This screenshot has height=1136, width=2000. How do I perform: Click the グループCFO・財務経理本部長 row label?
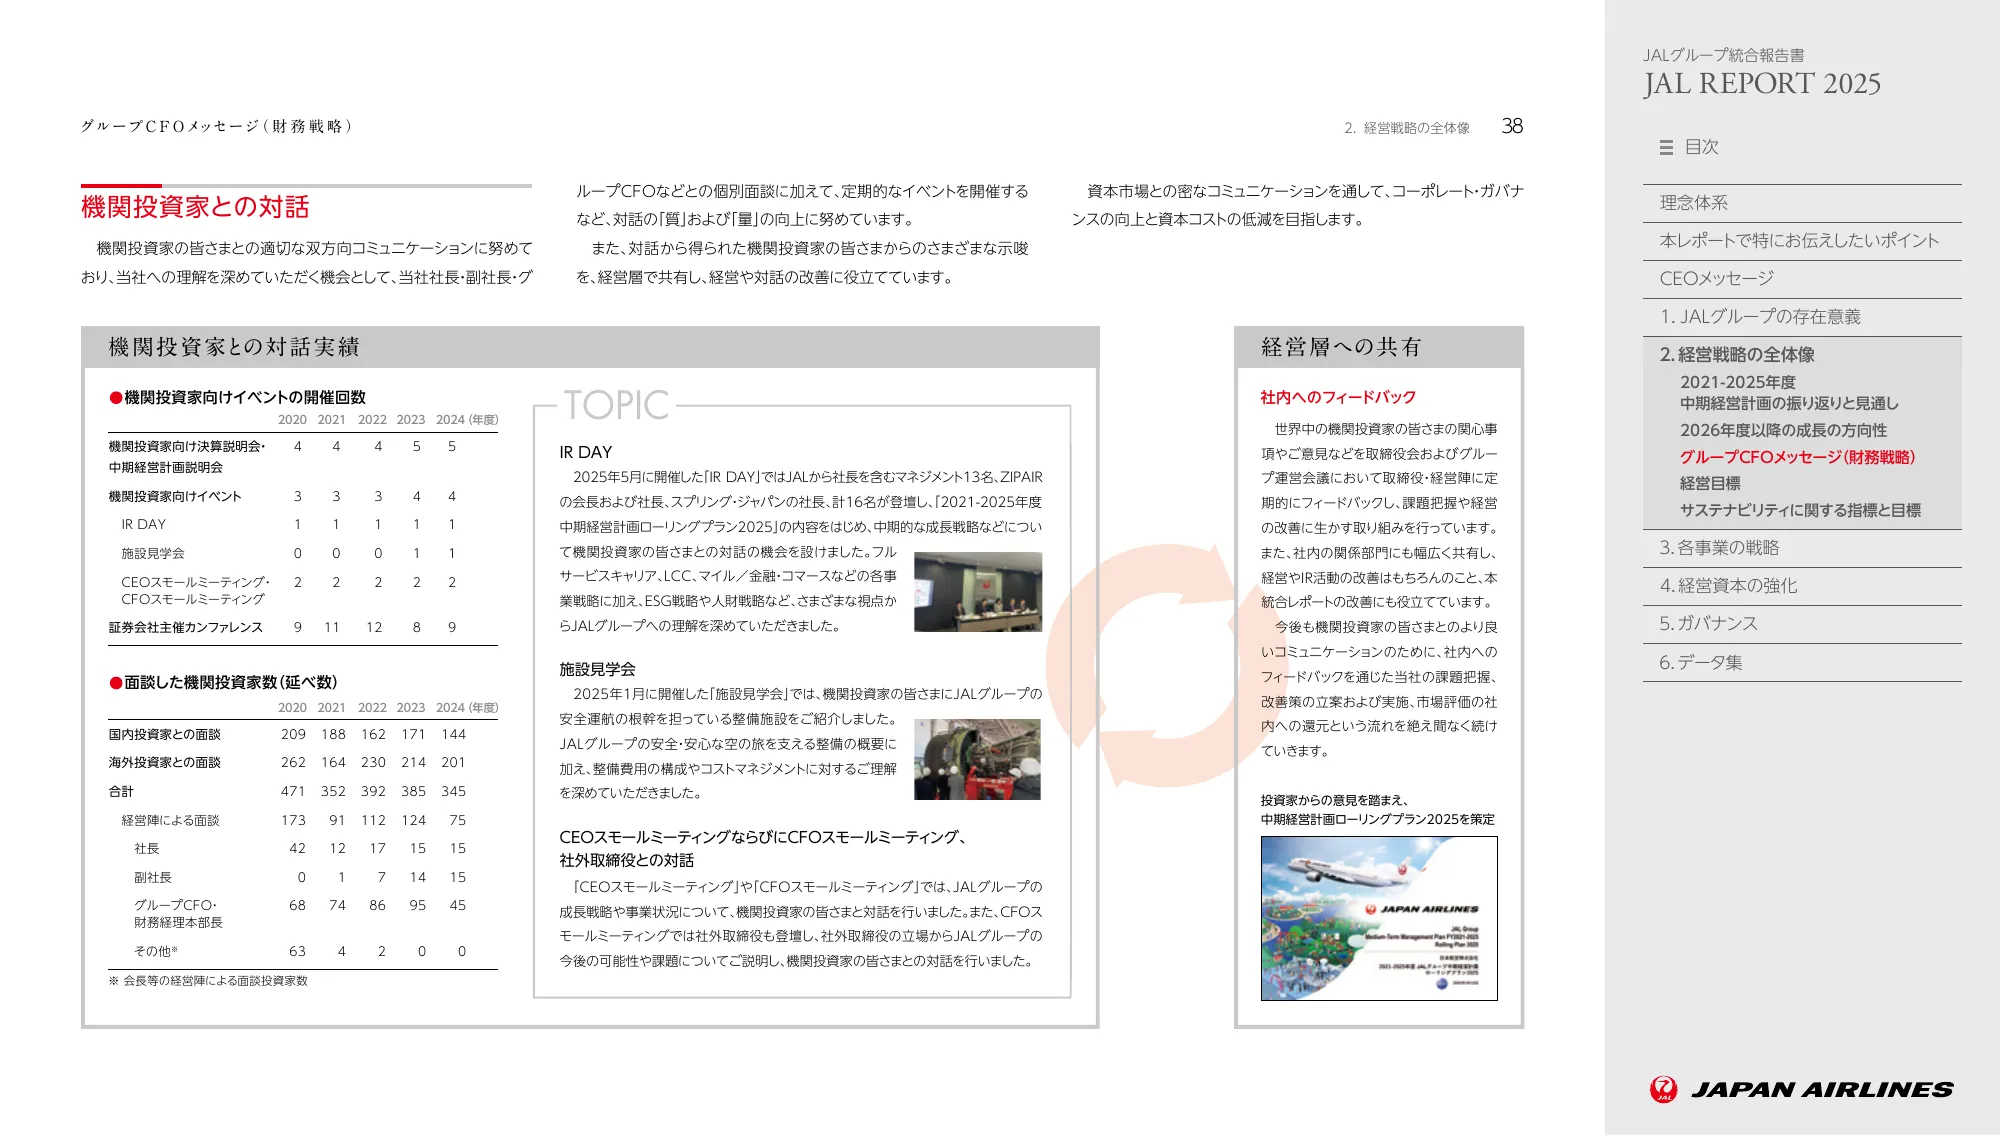(x=178, y=914)
